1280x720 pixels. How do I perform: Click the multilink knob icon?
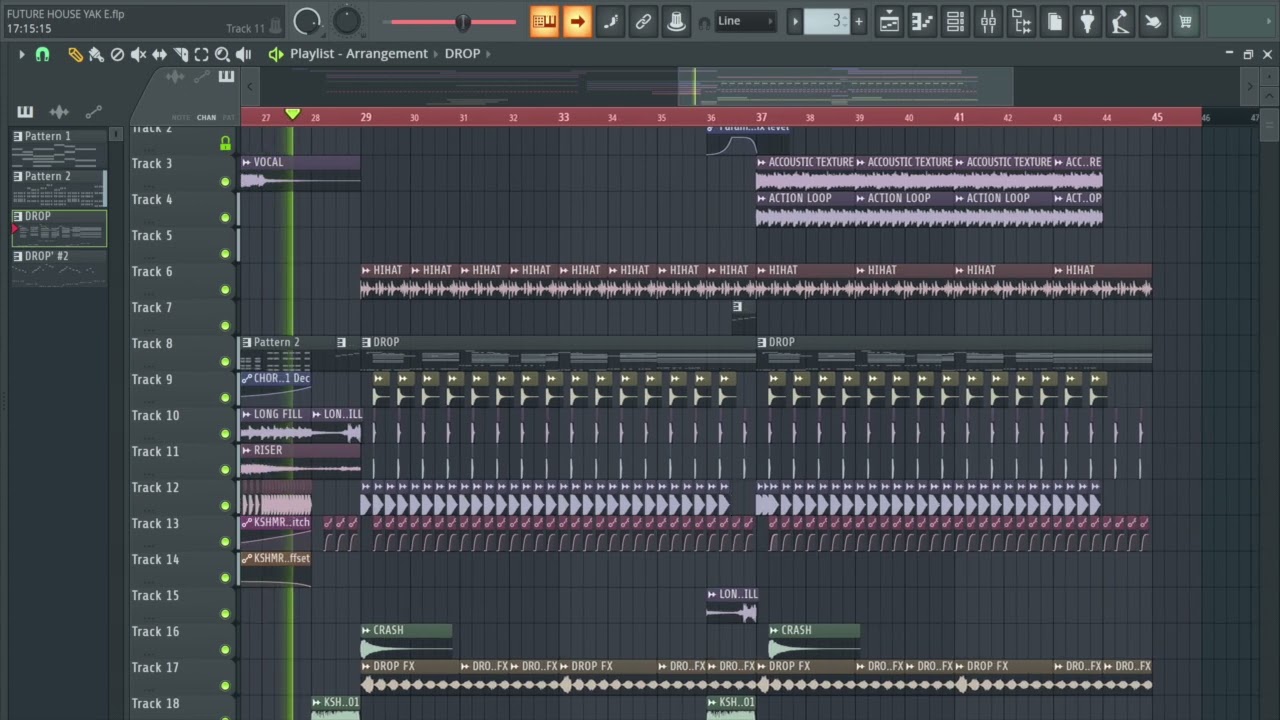tap(676, 21)
